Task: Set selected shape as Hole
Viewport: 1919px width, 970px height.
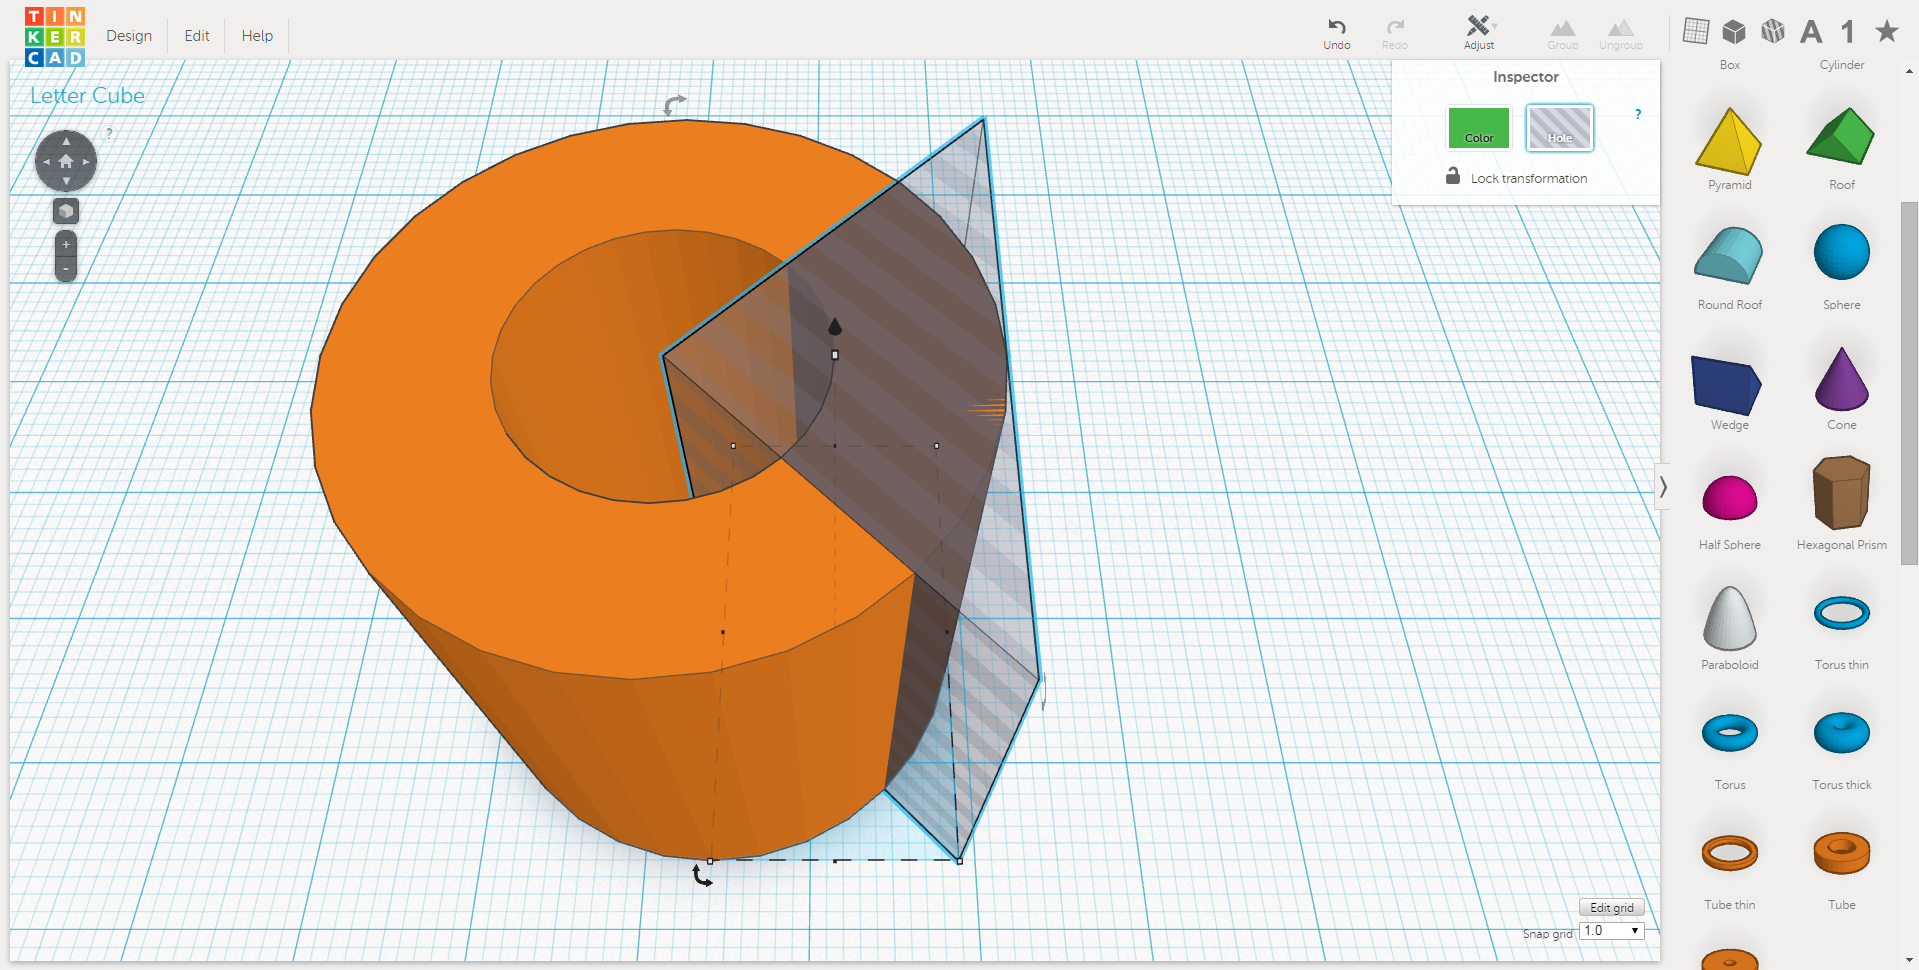Action: point(1559,128)
